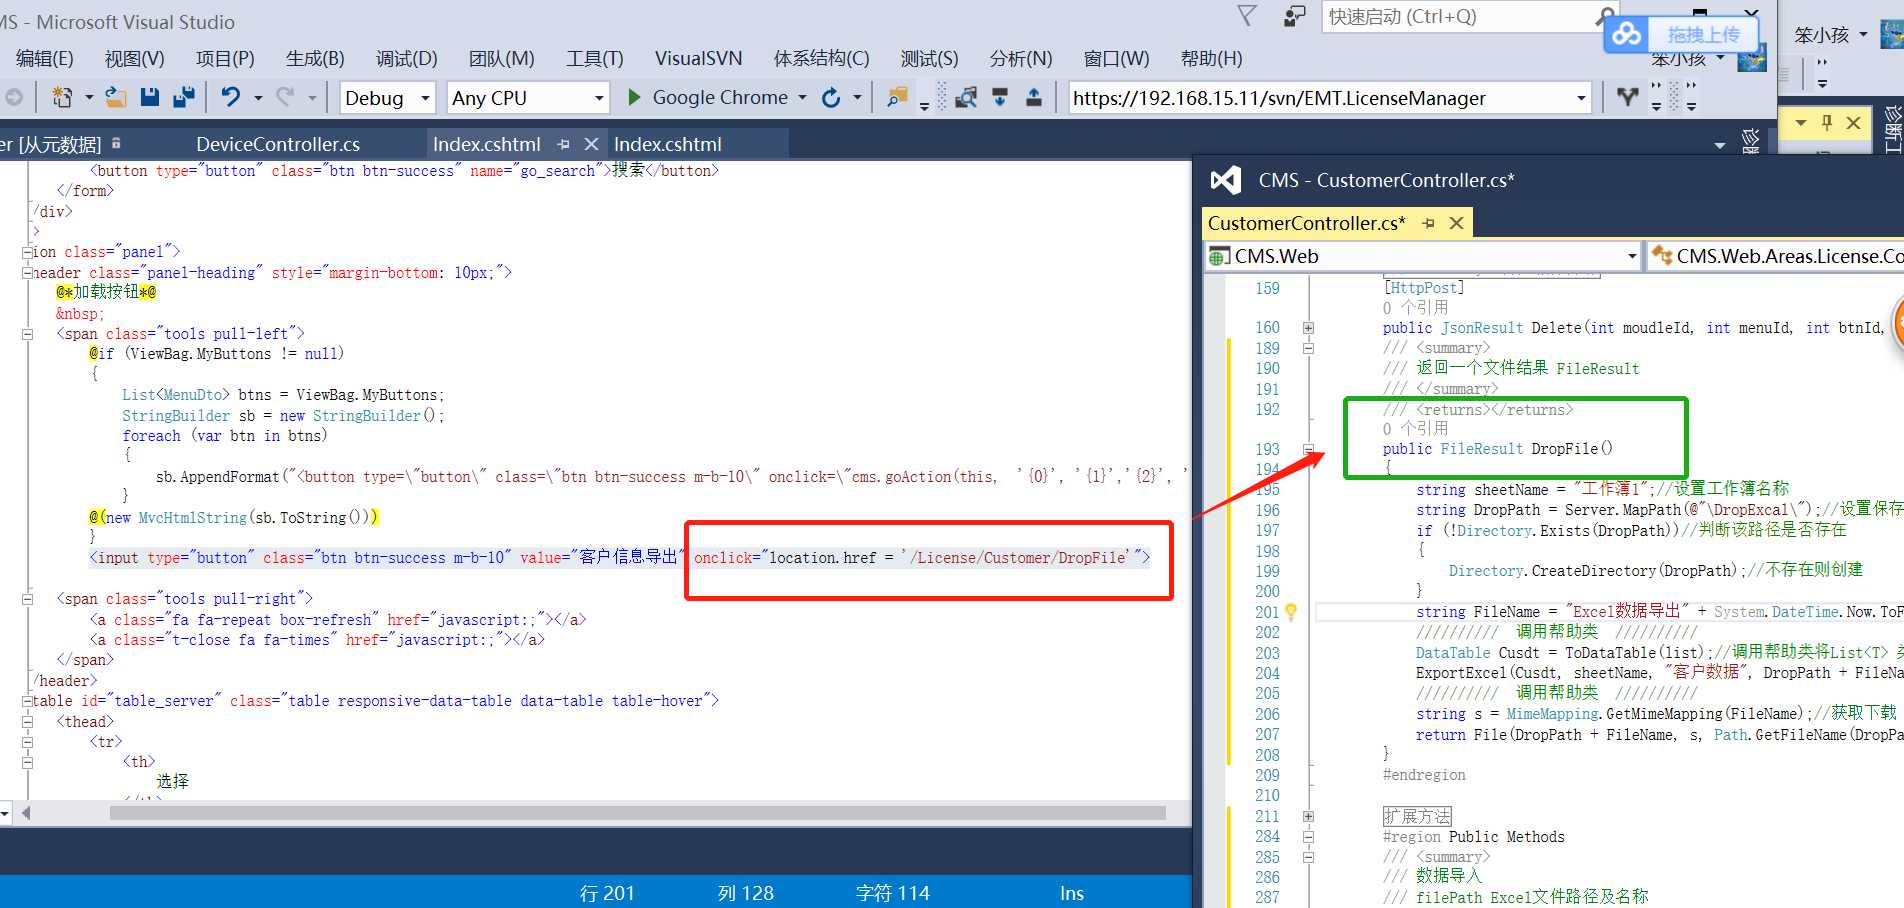The image size is (1904, 908).
Task: Click the send feedback icon
Action: click(1295, 15)
